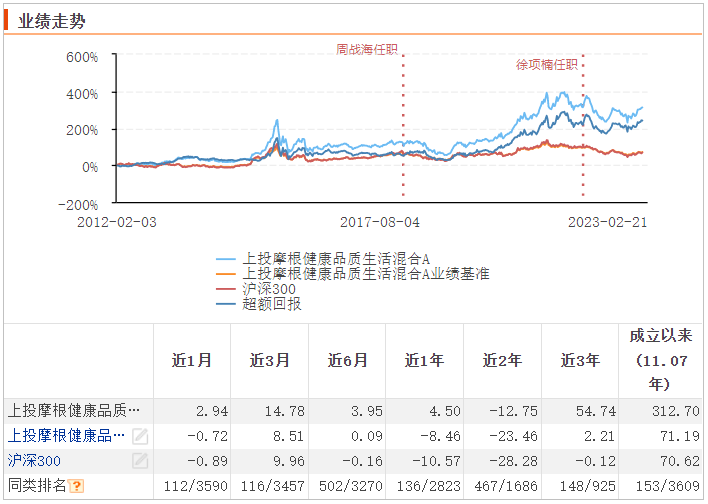
Task: Click the benchmark value -0.72
Action: 208,436
